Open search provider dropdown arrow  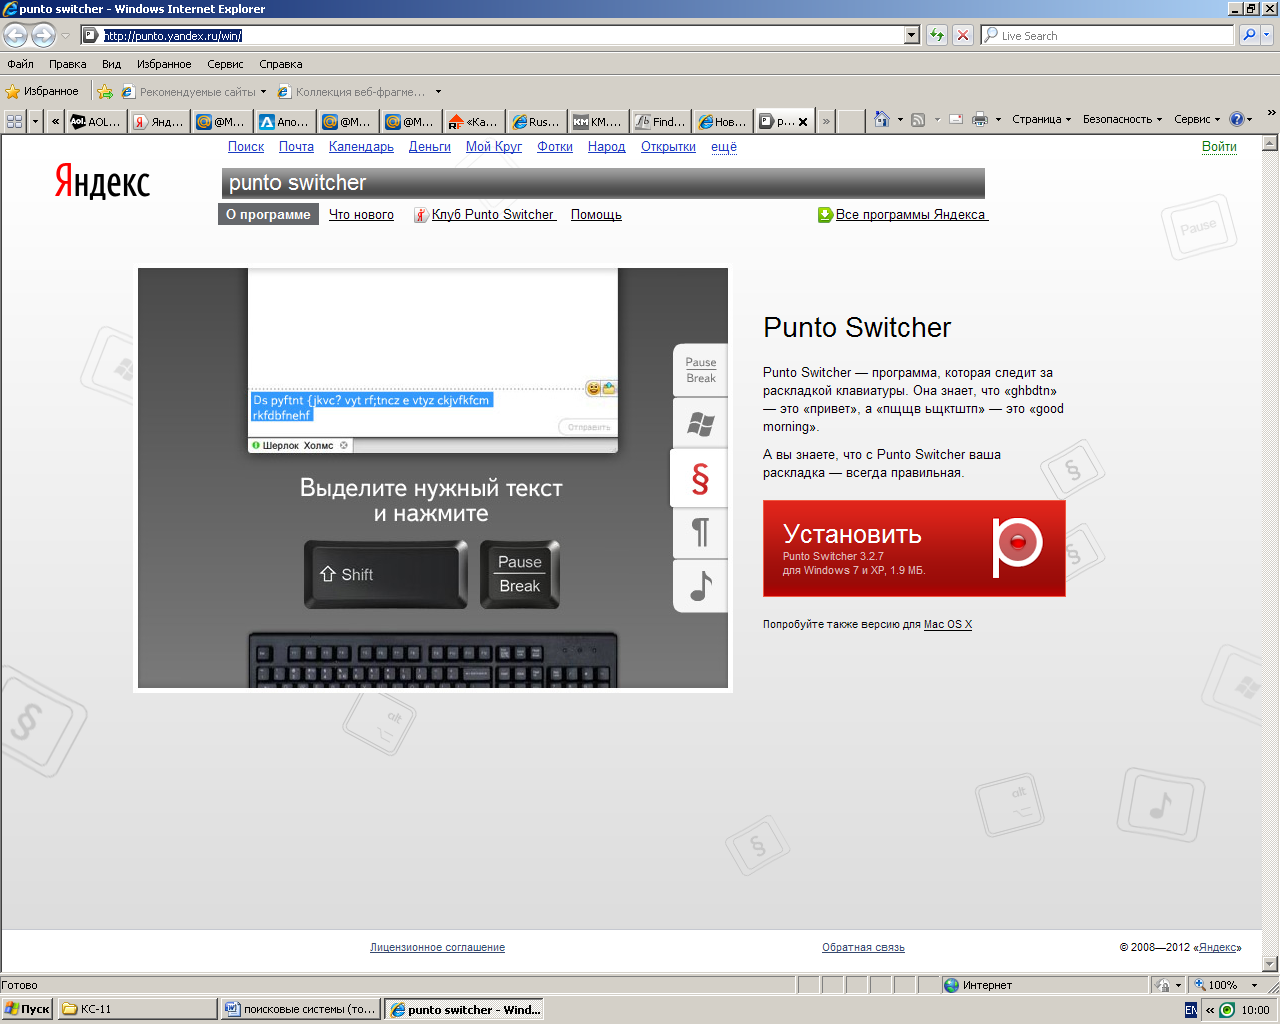[x=1267, y=35]
